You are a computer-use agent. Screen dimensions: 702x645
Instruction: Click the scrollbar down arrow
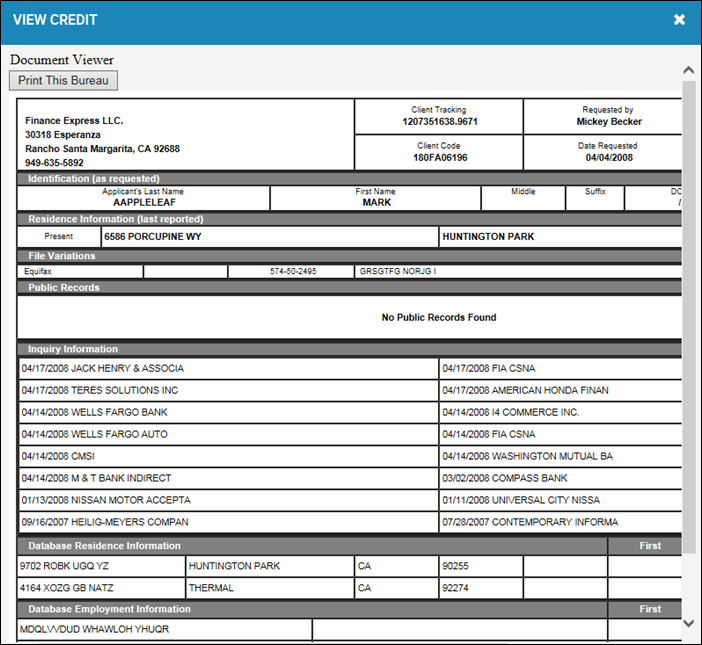[689, 623]
